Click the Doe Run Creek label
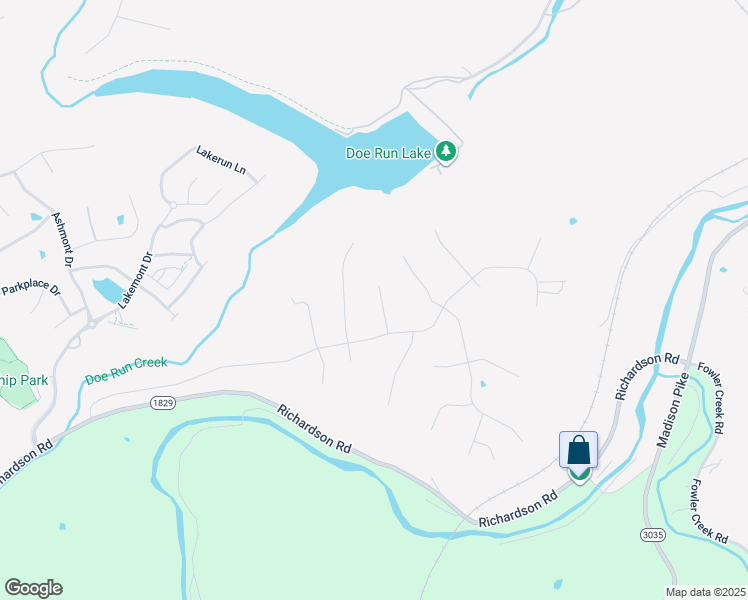 click(x=126, y=371)
